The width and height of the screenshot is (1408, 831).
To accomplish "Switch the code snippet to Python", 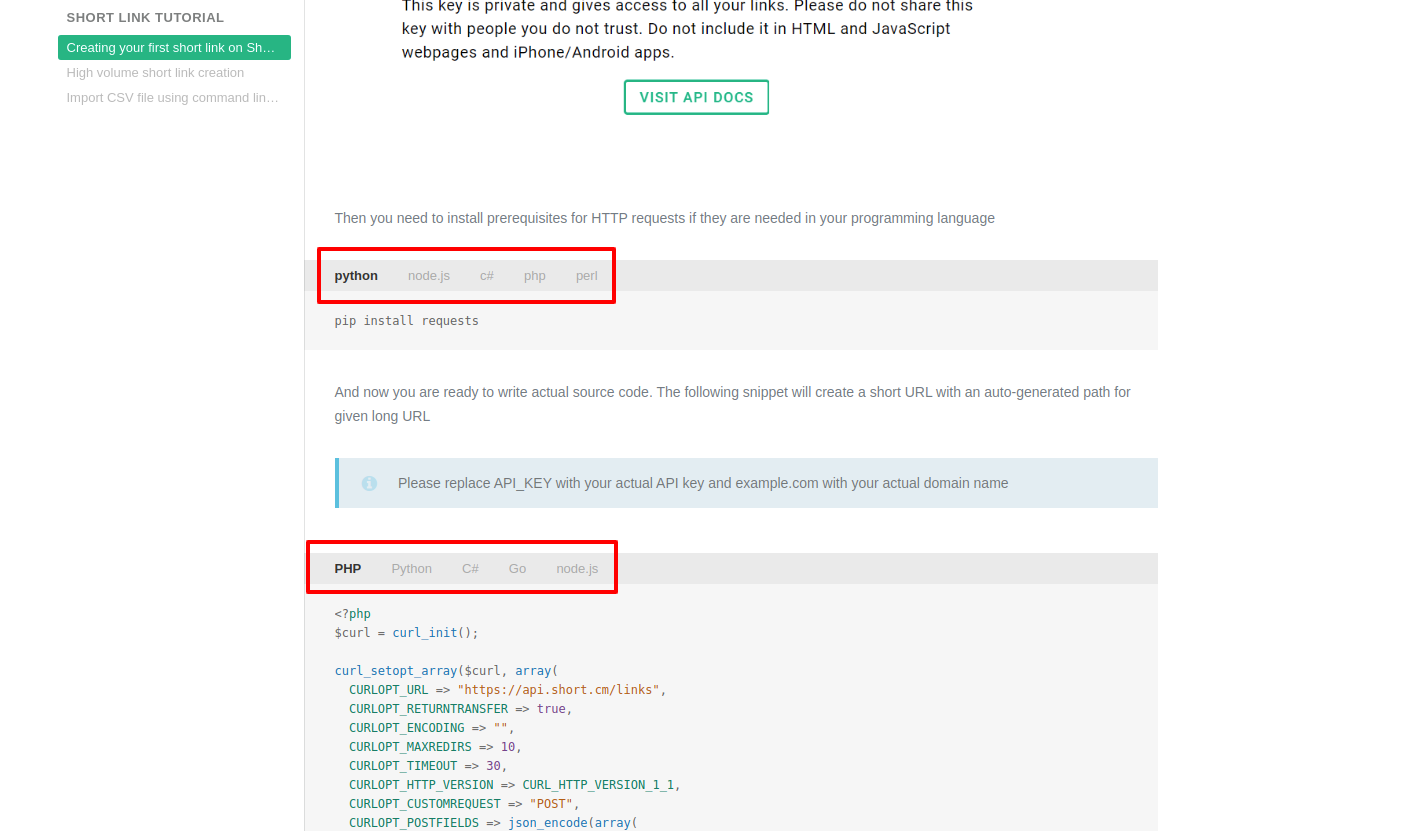I will tap(412, 569).
